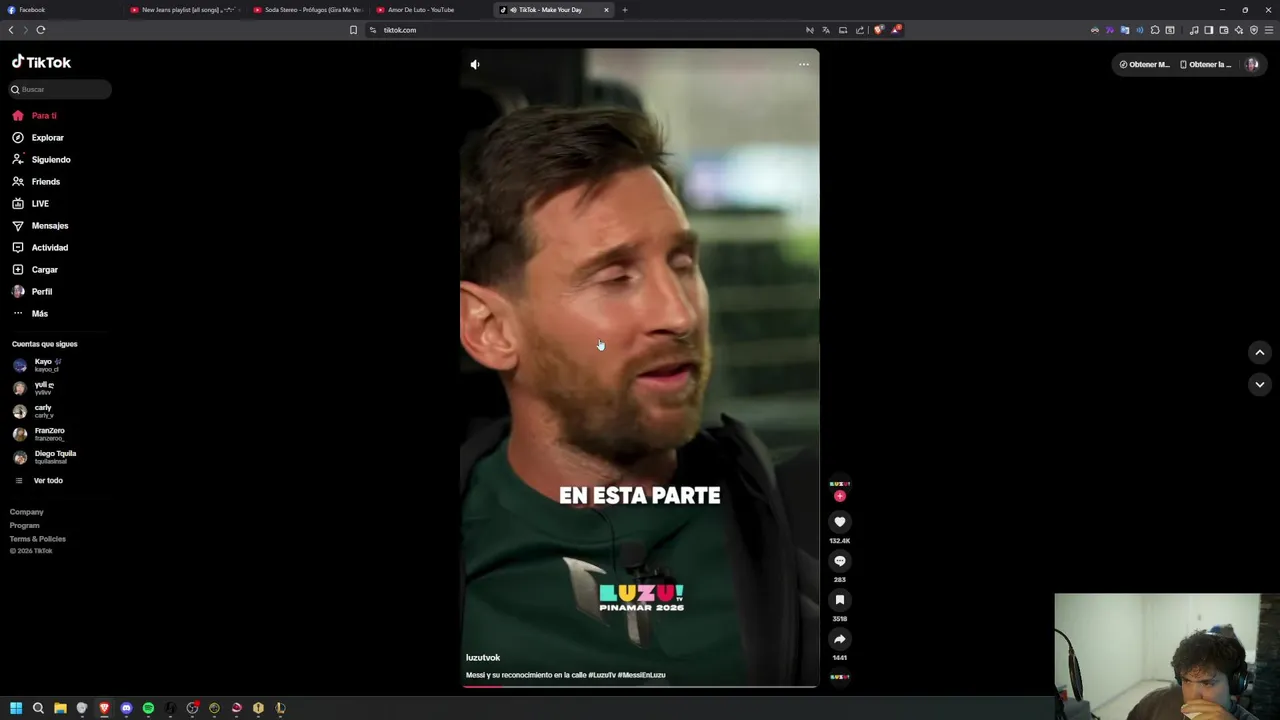Open the Windows Start menu
Screen dimensions: 1280x720
pyautogui.click(x=16, y=708)
